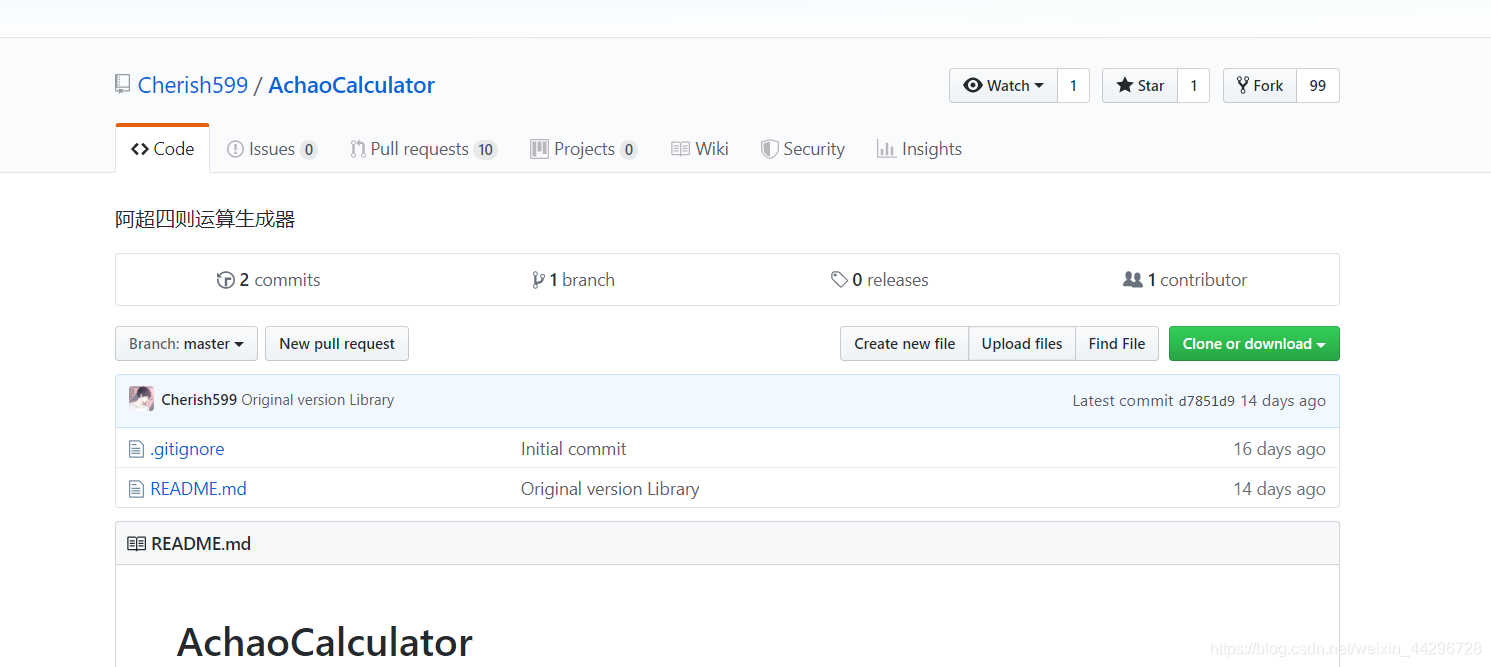Star this repository
The width and height of the screenshot is (1491, 667).
[1140, 85]
